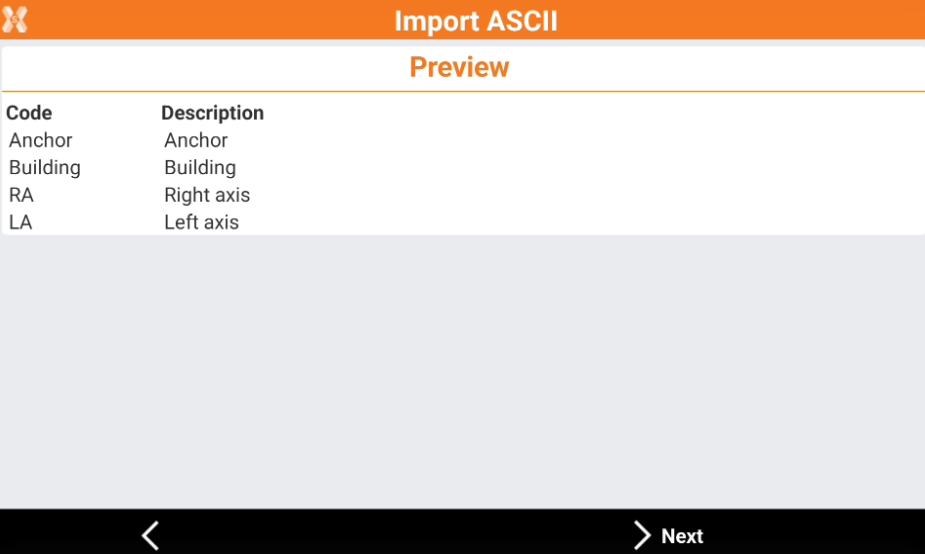This screenshot has width=925, height=554.
Task: Select Anchor in the Description column
Action: point(196,140)
